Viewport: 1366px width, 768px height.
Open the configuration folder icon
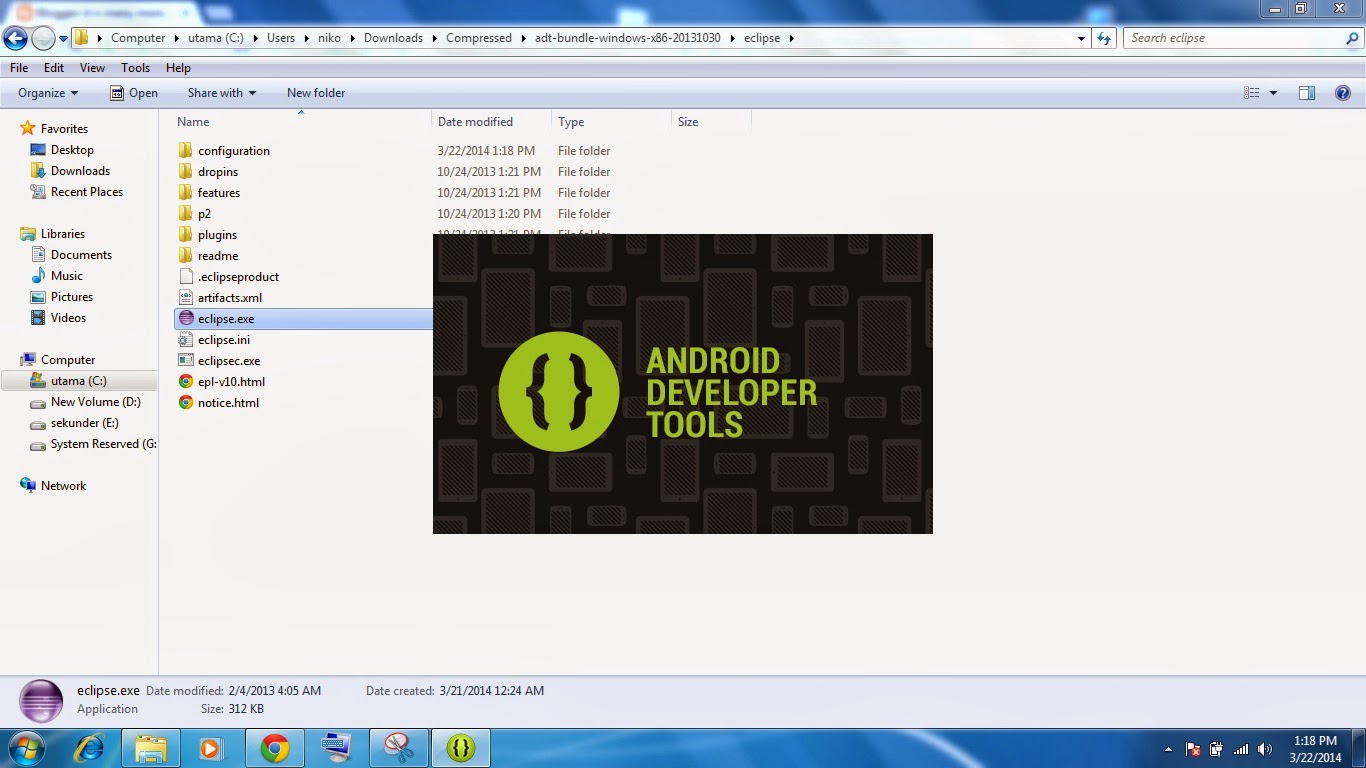pyautogui.click(x=185, y=150)
